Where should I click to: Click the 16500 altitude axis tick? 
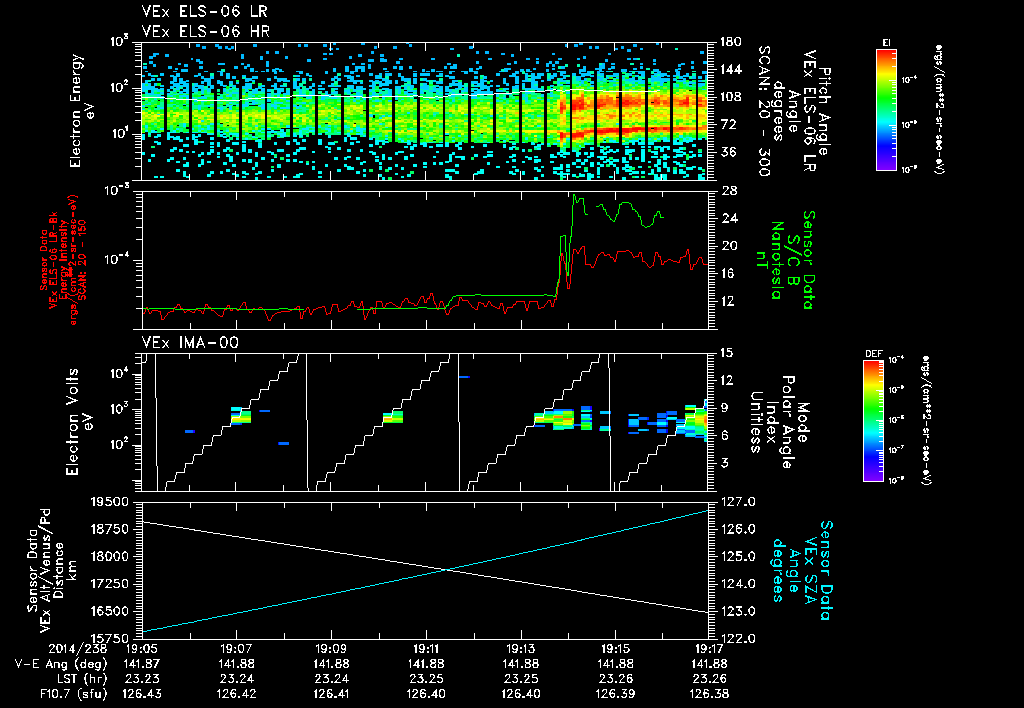coord(110,611)
